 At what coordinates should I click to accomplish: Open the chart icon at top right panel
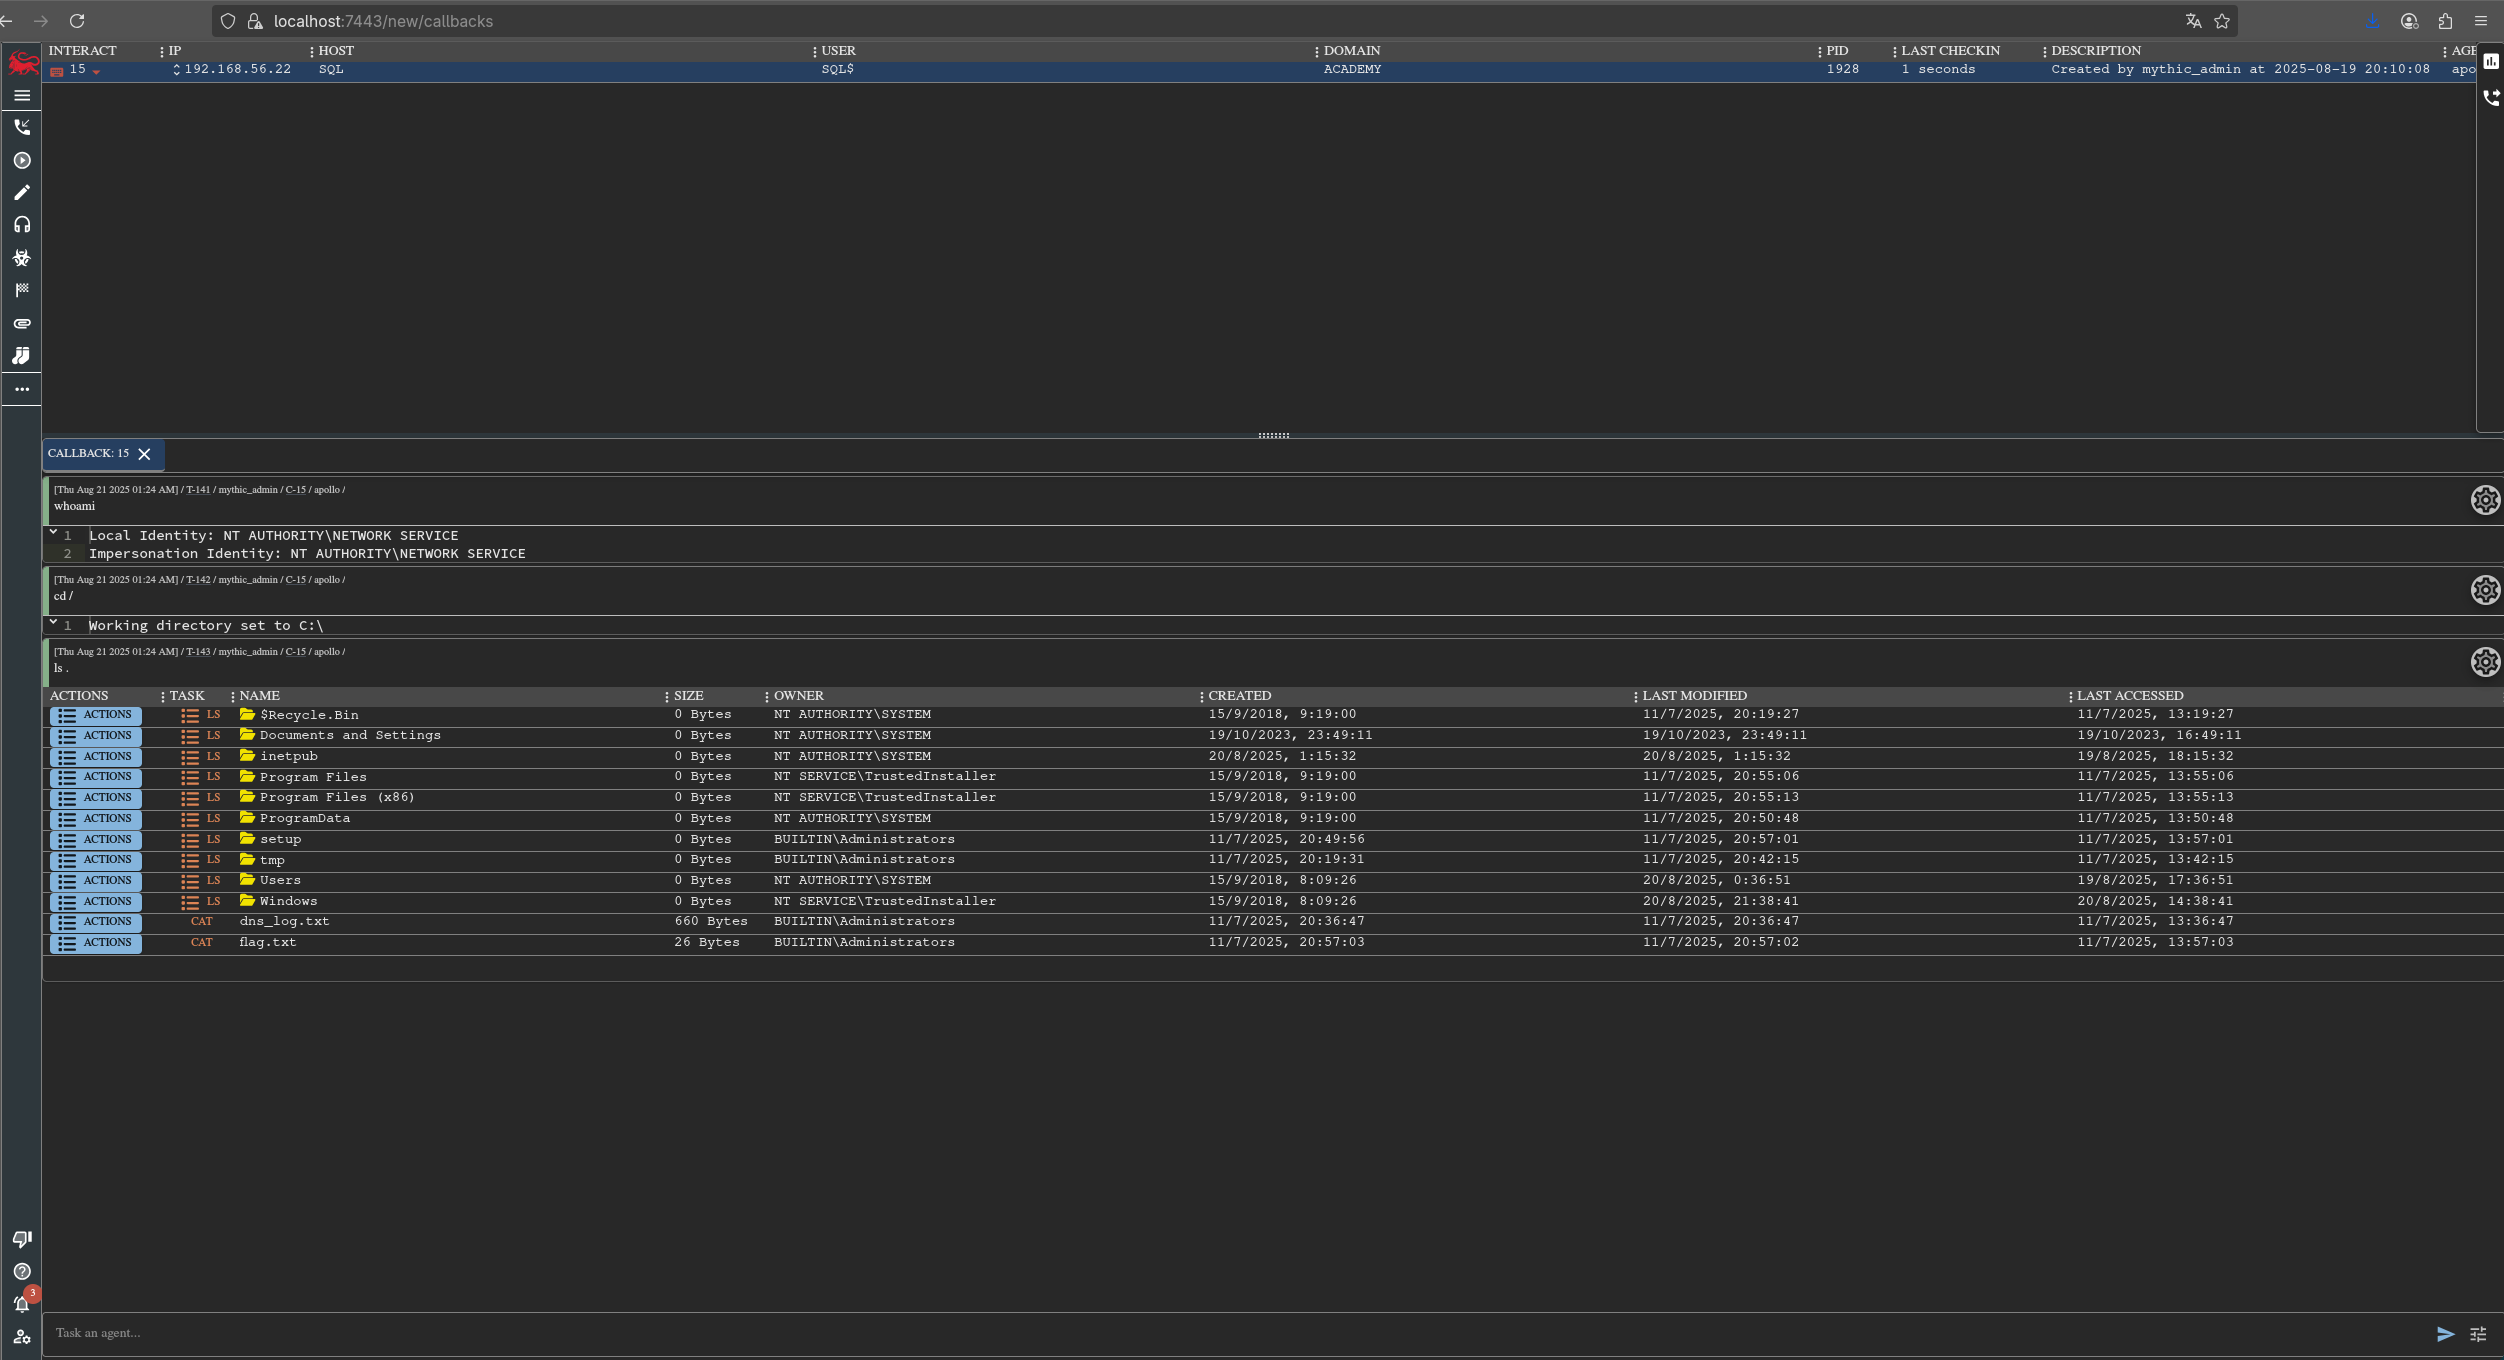point(2491,61)
